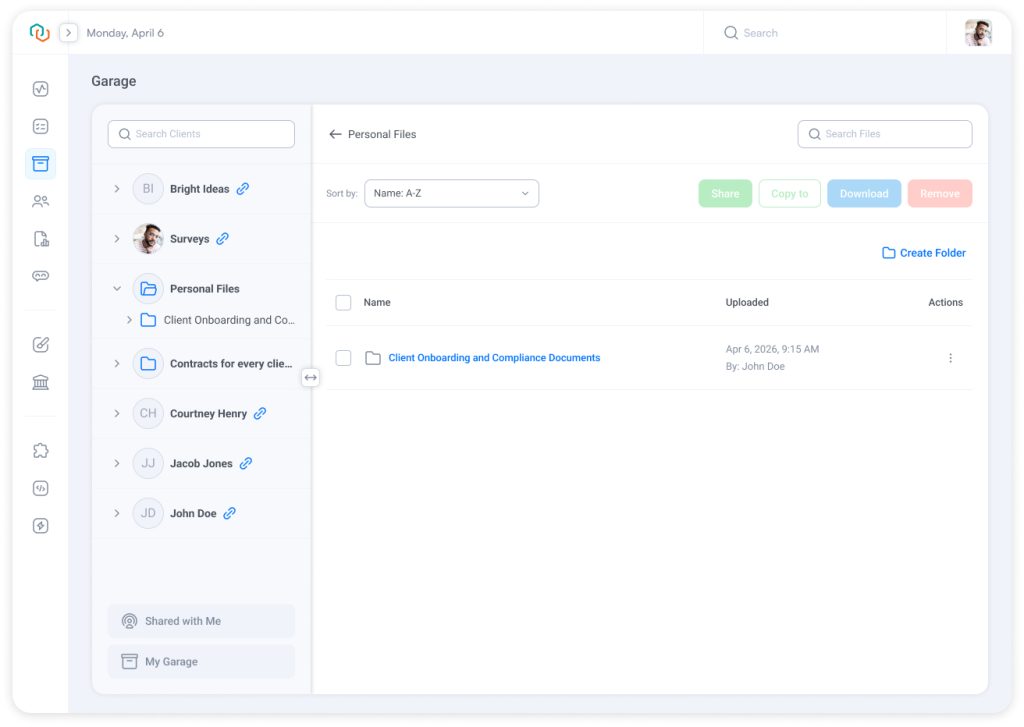The height and width of the screenshot is (727, 1024).
Task: Open Shared with Me section
Action: (x=201, y=621)
